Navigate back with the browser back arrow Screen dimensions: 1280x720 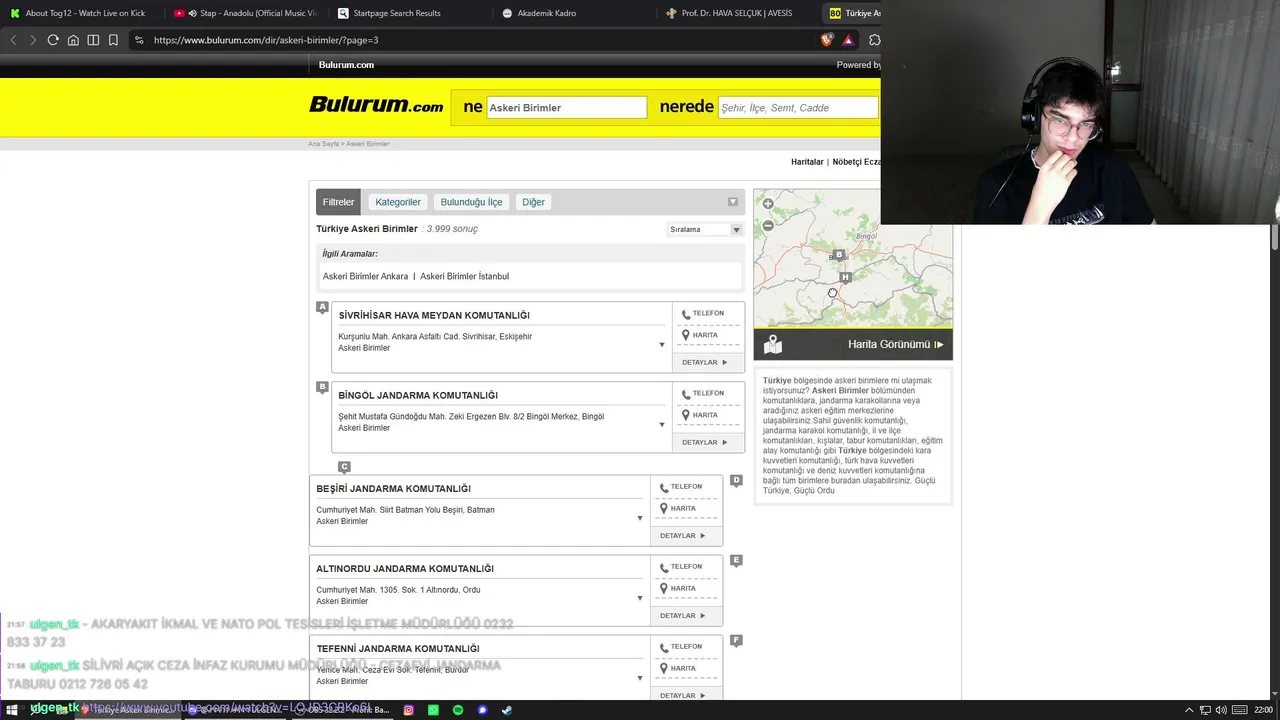(13, 40)
